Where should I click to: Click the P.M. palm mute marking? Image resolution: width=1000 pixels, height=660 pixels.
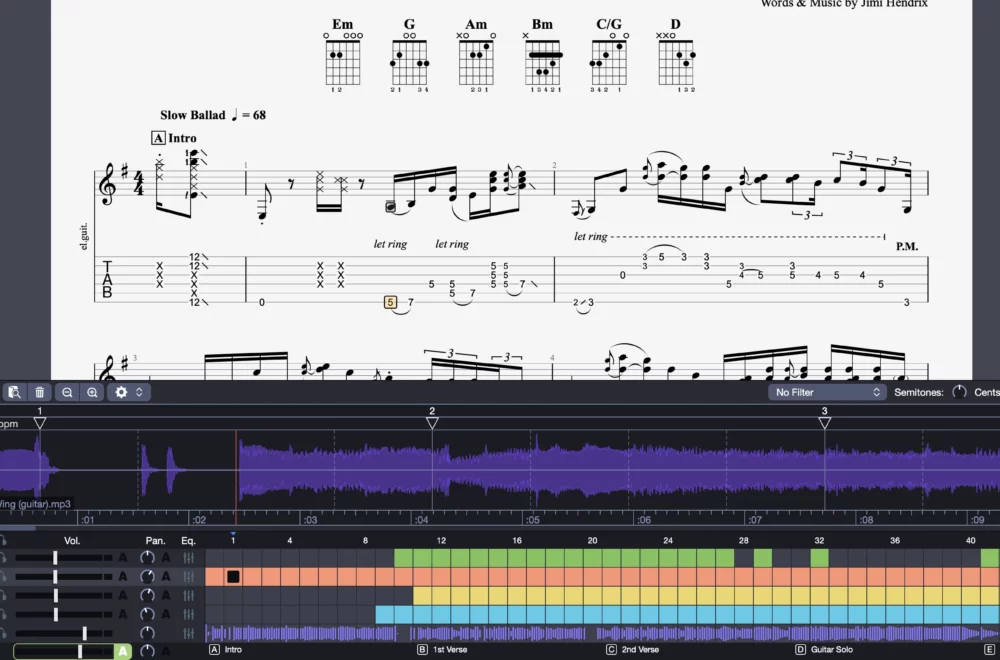coord(907,247)
